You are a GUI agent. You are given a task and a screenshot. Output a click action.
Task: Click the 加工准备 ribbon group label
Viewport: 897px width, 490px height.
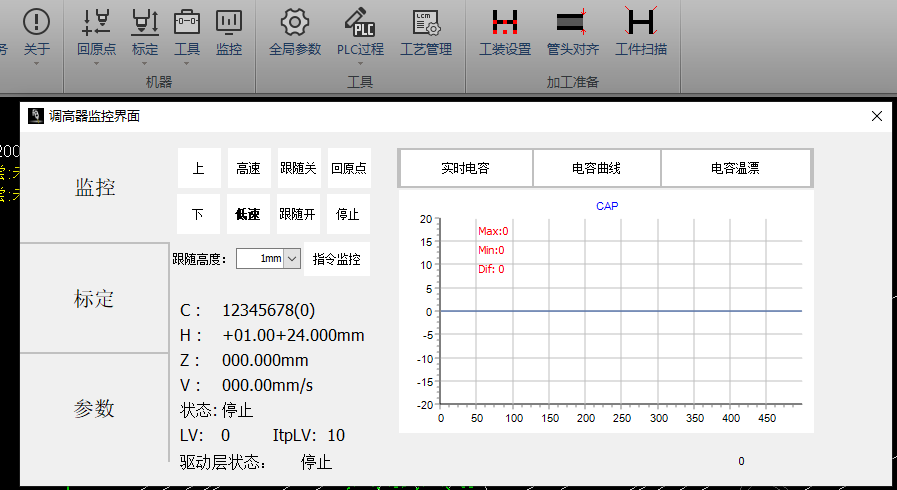point(573,82)
